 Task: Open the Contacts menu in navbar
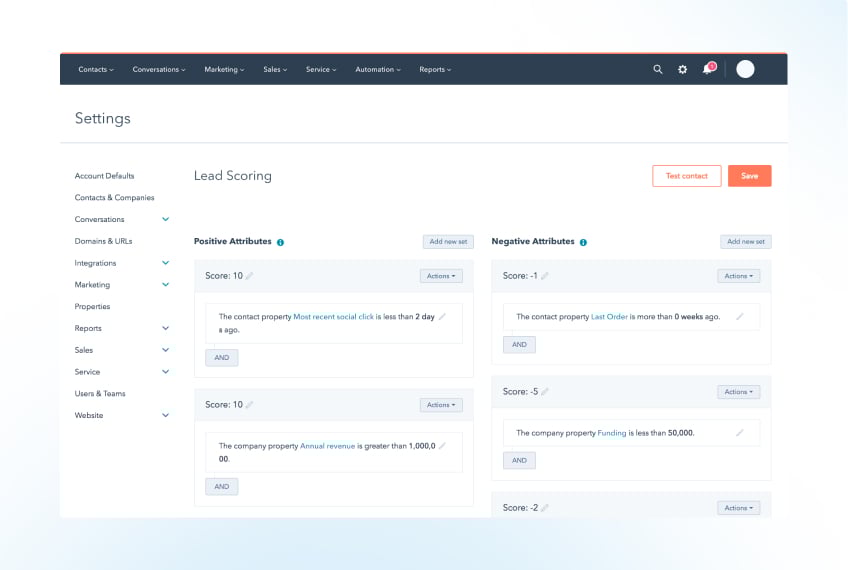[96, 70]
